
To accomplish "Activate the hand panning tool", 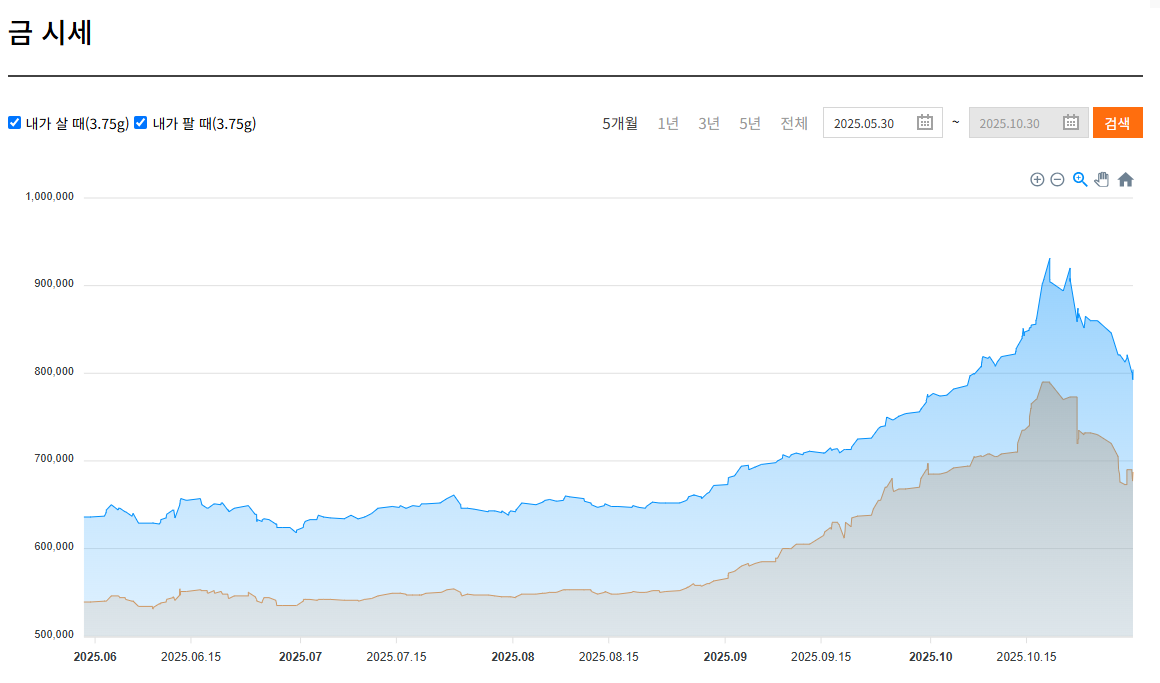I will (1102, 180).
